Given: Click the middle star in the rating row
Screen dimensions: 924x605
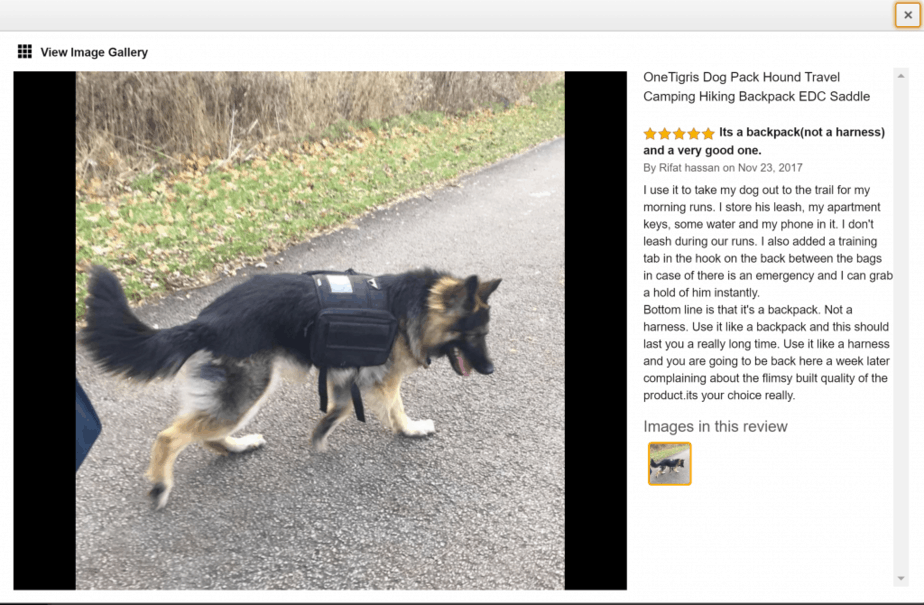Looking at the screenshot, I should pyautogui.click(x=679, y=134).
